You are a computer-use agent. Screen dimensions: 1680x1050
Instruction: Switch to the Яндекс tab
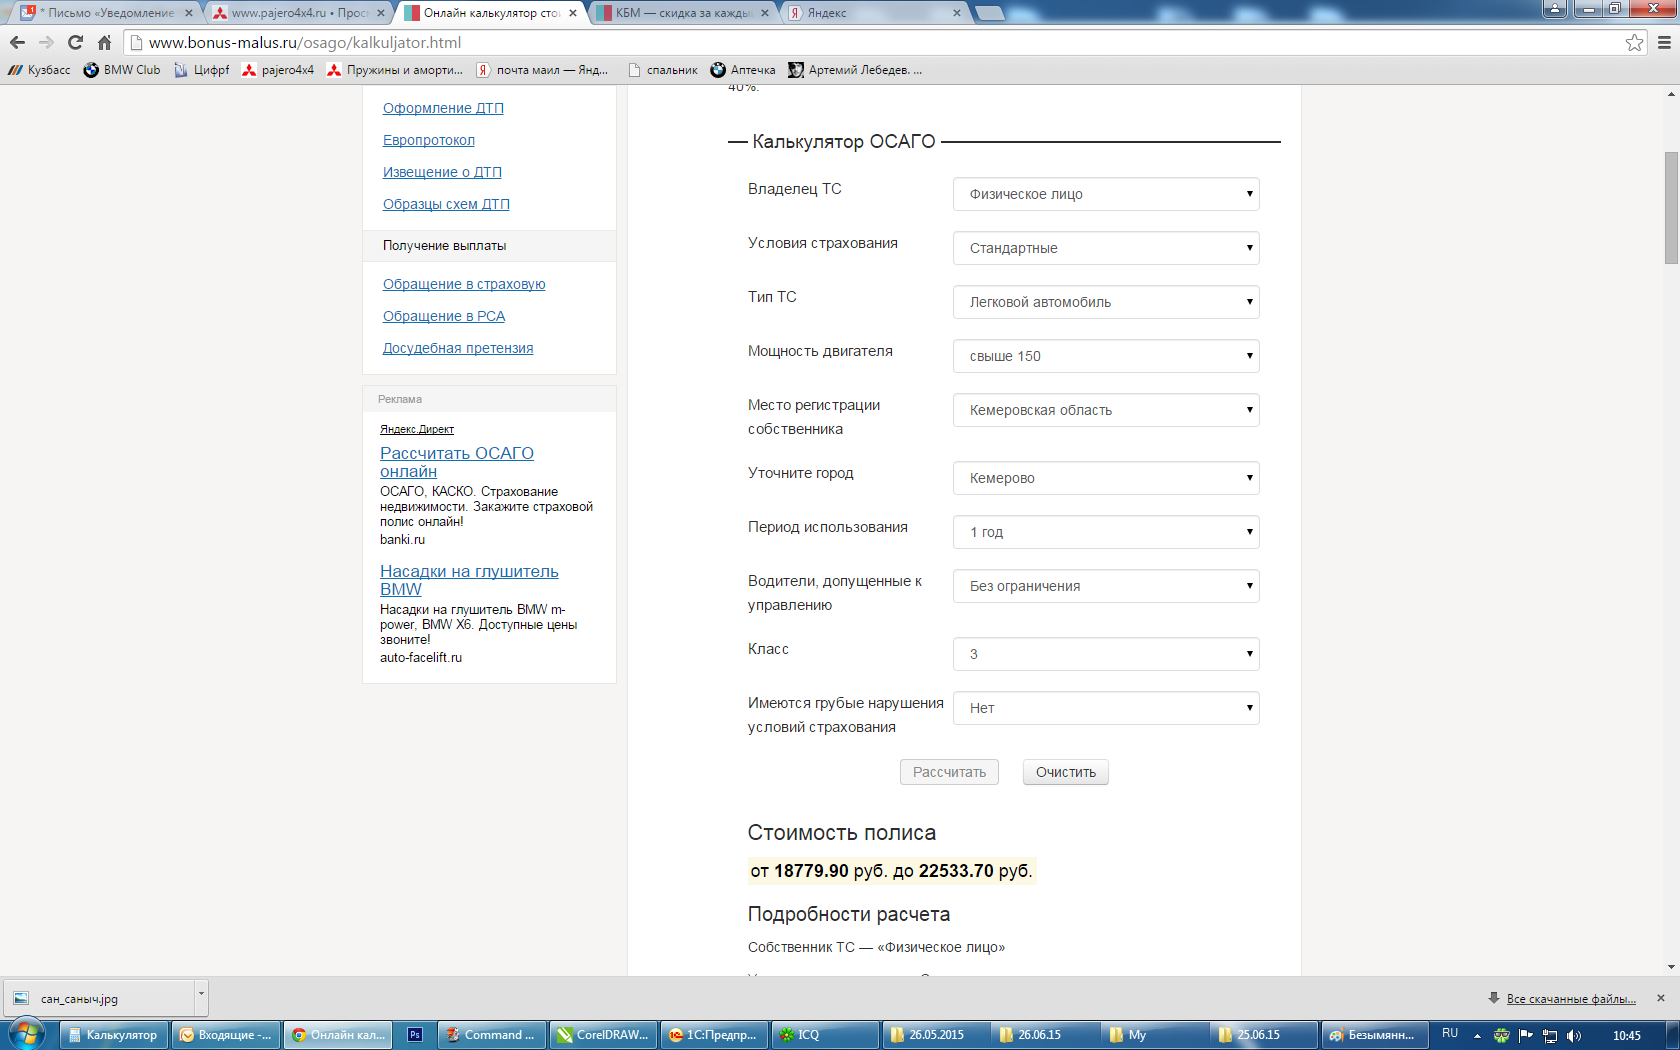870,13
